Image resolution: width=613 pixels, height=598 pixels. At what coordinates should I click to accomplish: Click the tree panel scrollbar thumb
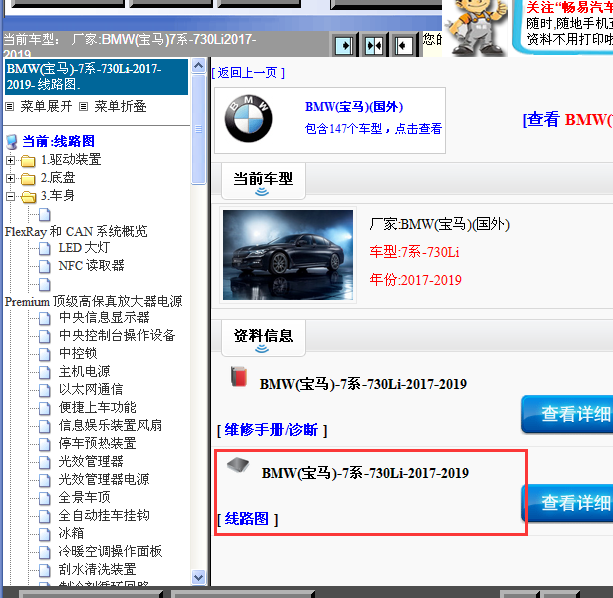199,129
